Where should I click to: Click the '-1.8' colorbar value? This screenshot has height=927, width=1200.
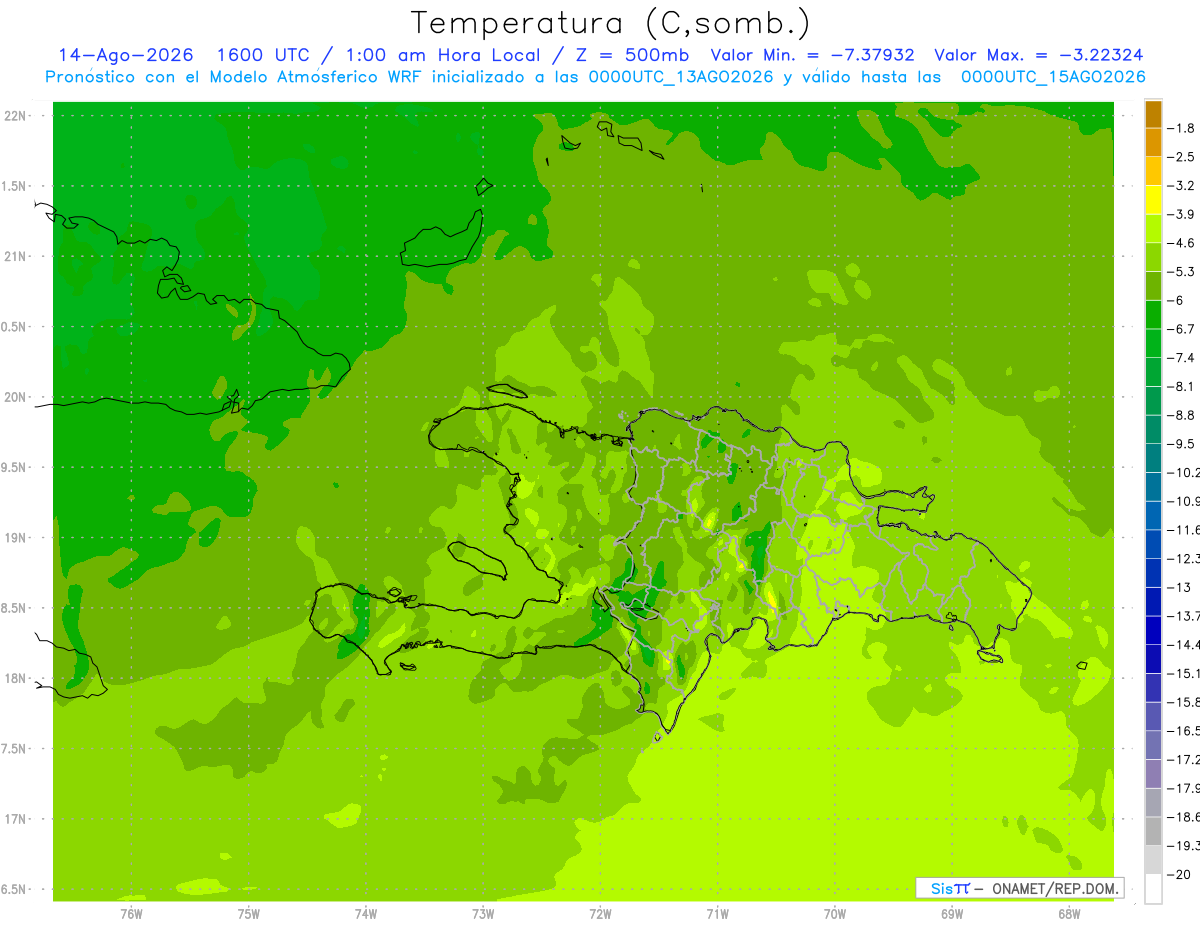click(1181, 128)
